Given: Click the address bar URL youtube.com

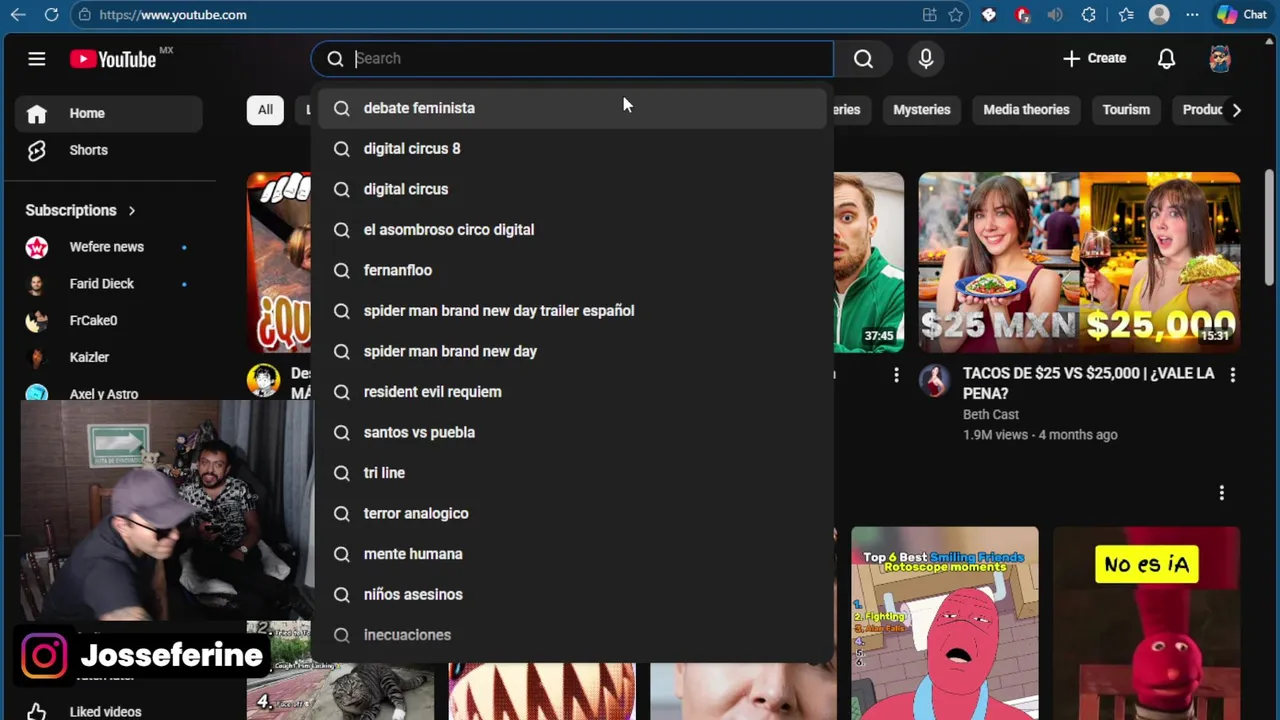Looking at the screenshot, I should [173, 15].
